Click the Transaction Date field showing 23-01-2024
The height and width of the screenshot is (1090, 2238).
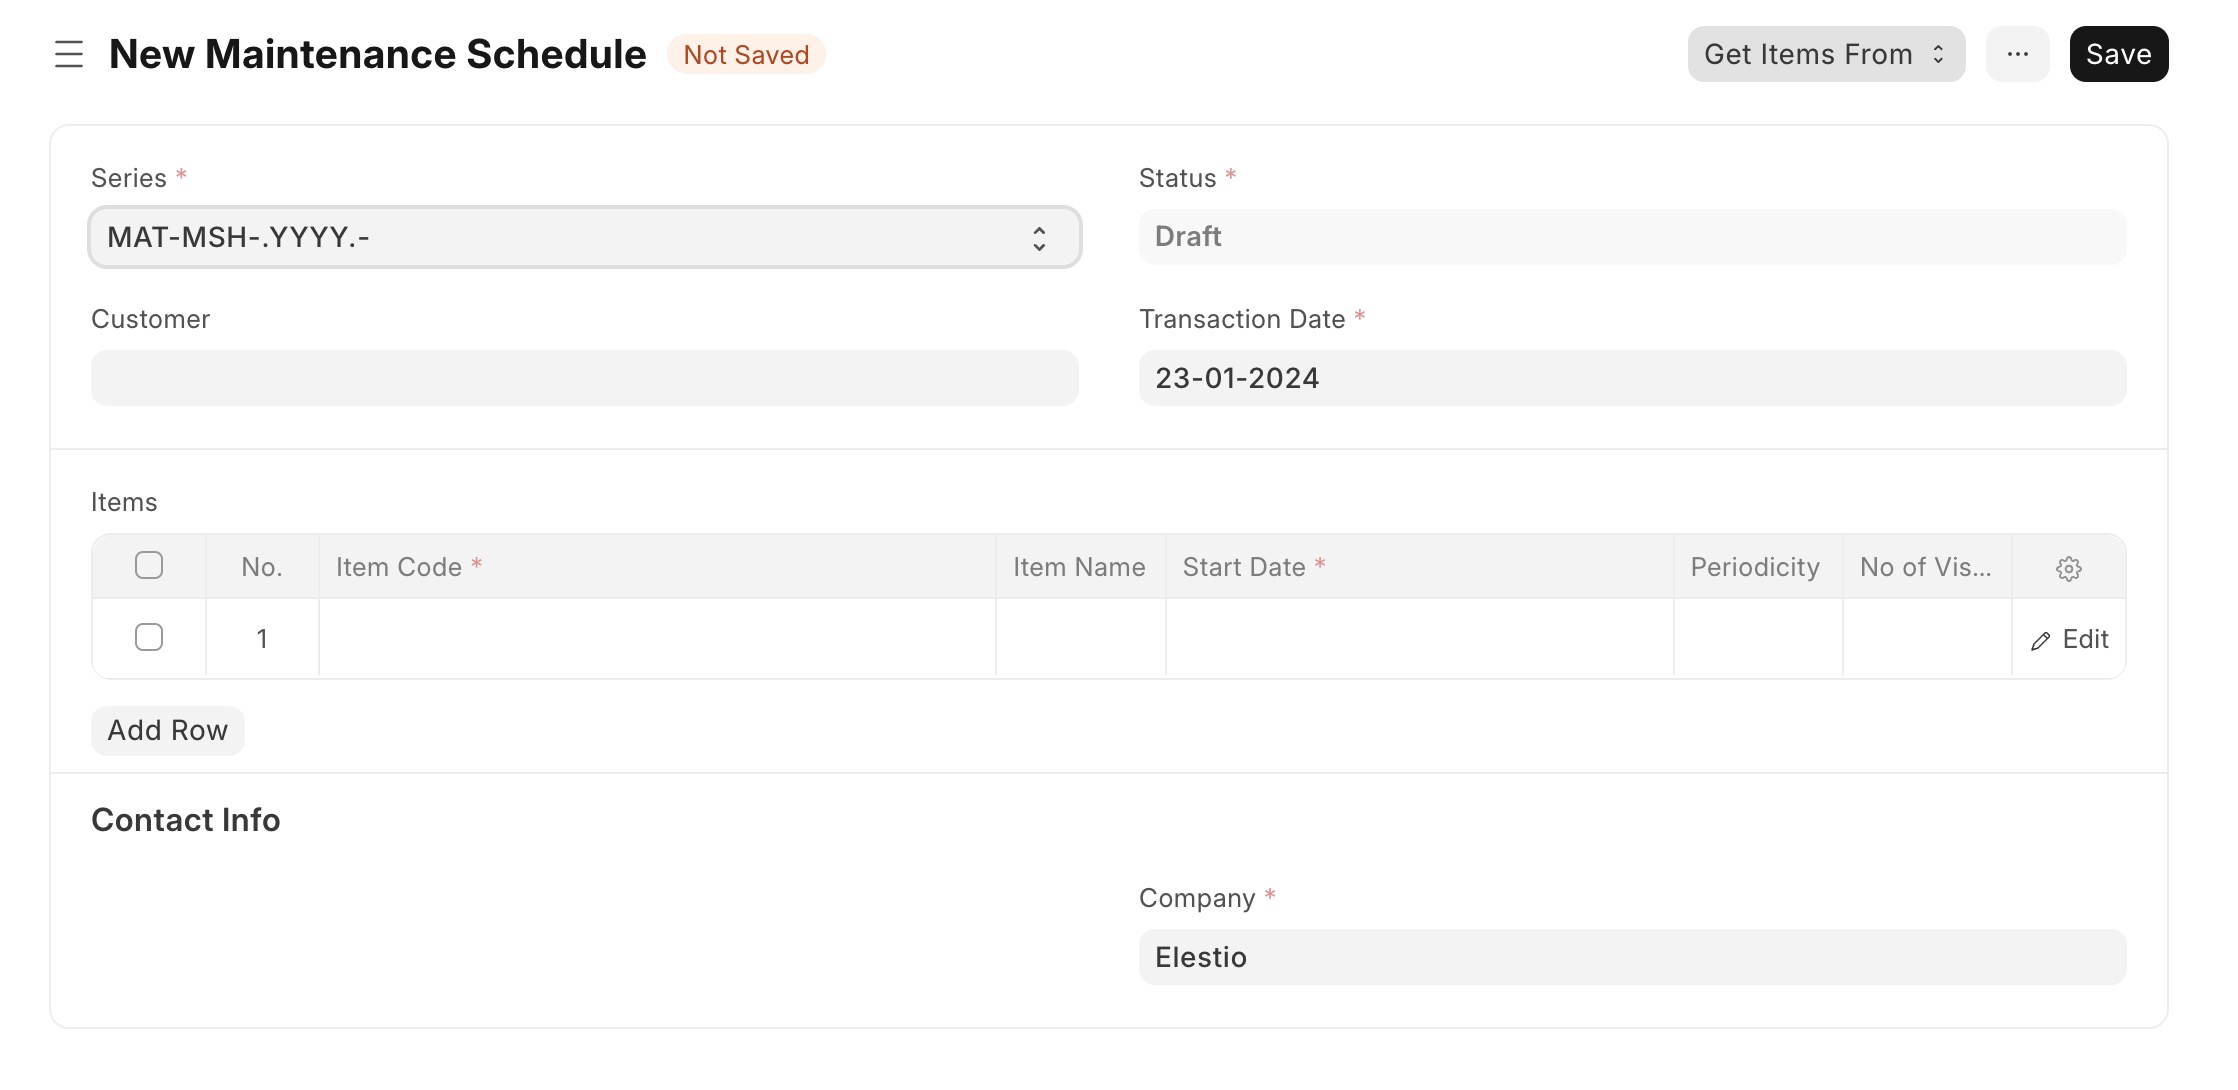(1632, 378)
